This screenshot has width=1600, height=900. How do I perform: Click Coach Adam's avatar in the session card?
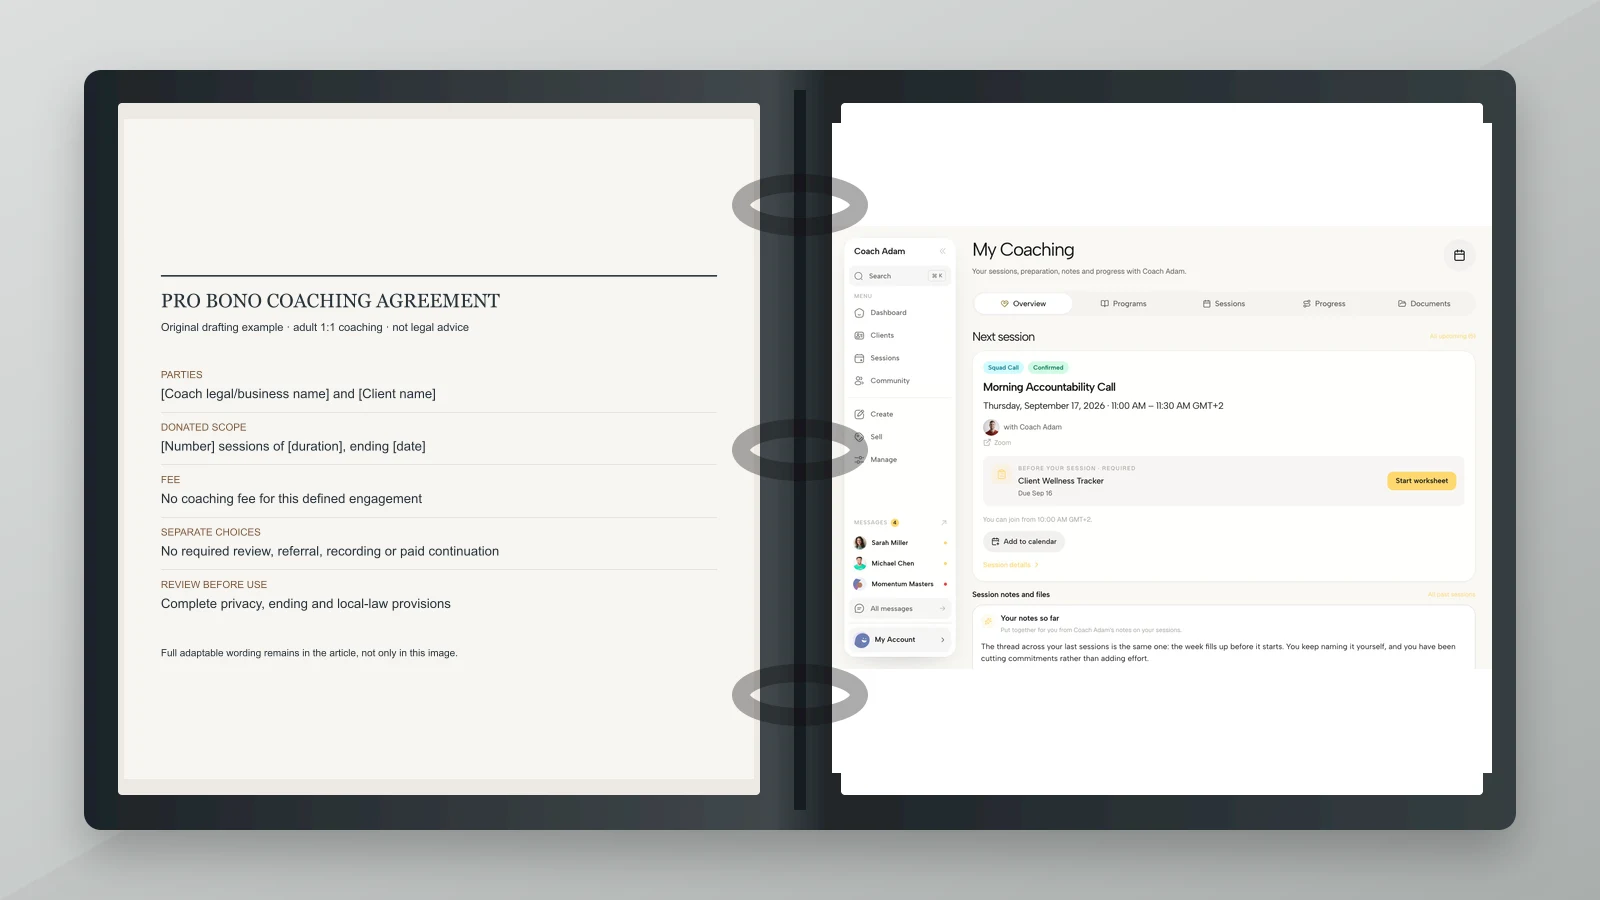pos(991,427)
